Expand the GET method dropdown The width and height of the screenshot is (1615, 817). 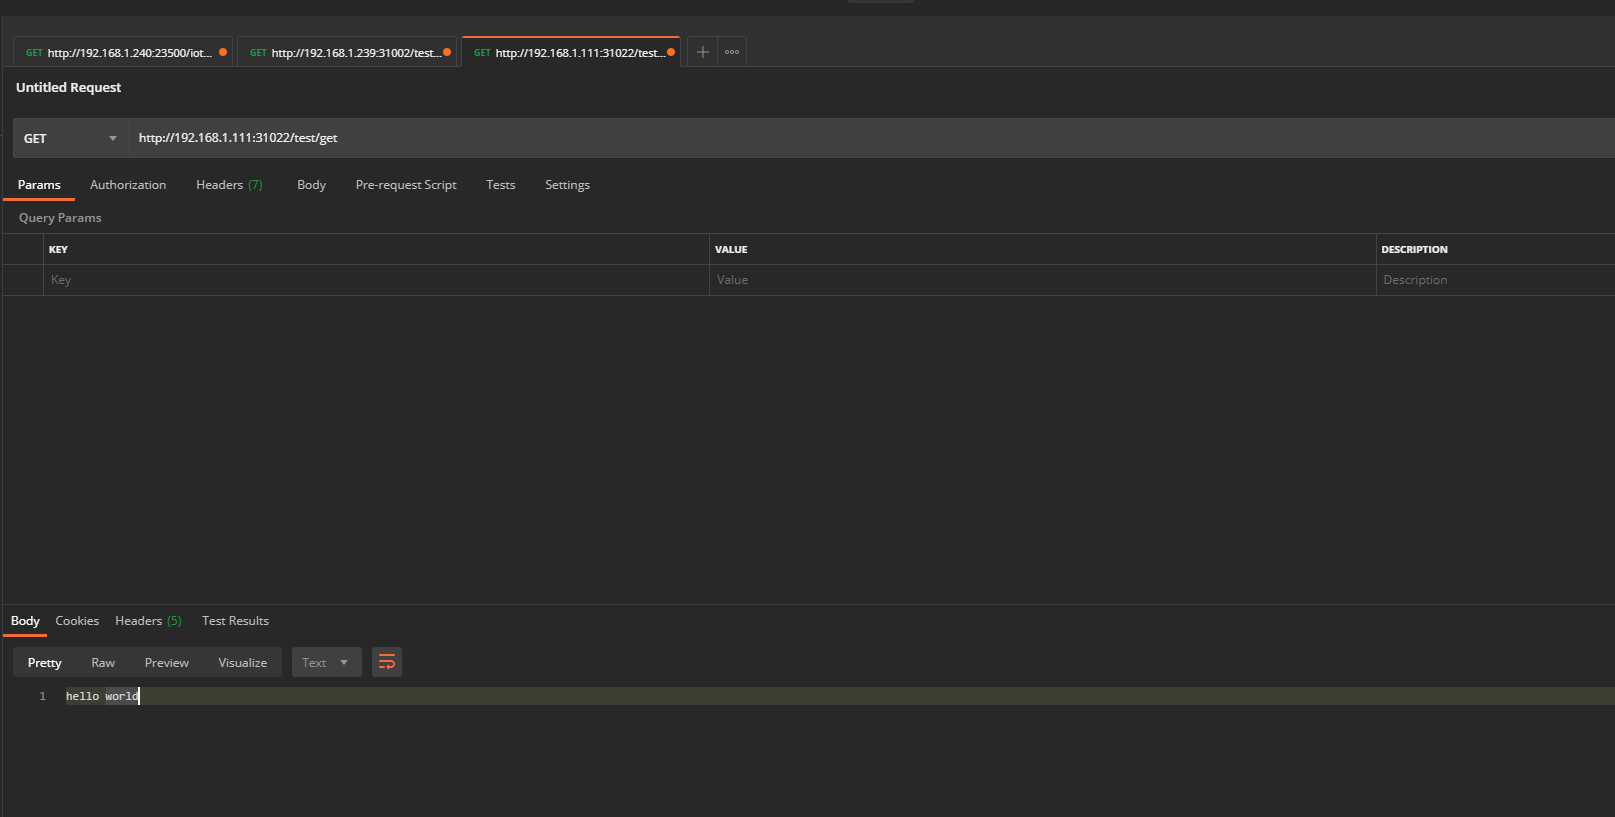[x=70, y=138]
